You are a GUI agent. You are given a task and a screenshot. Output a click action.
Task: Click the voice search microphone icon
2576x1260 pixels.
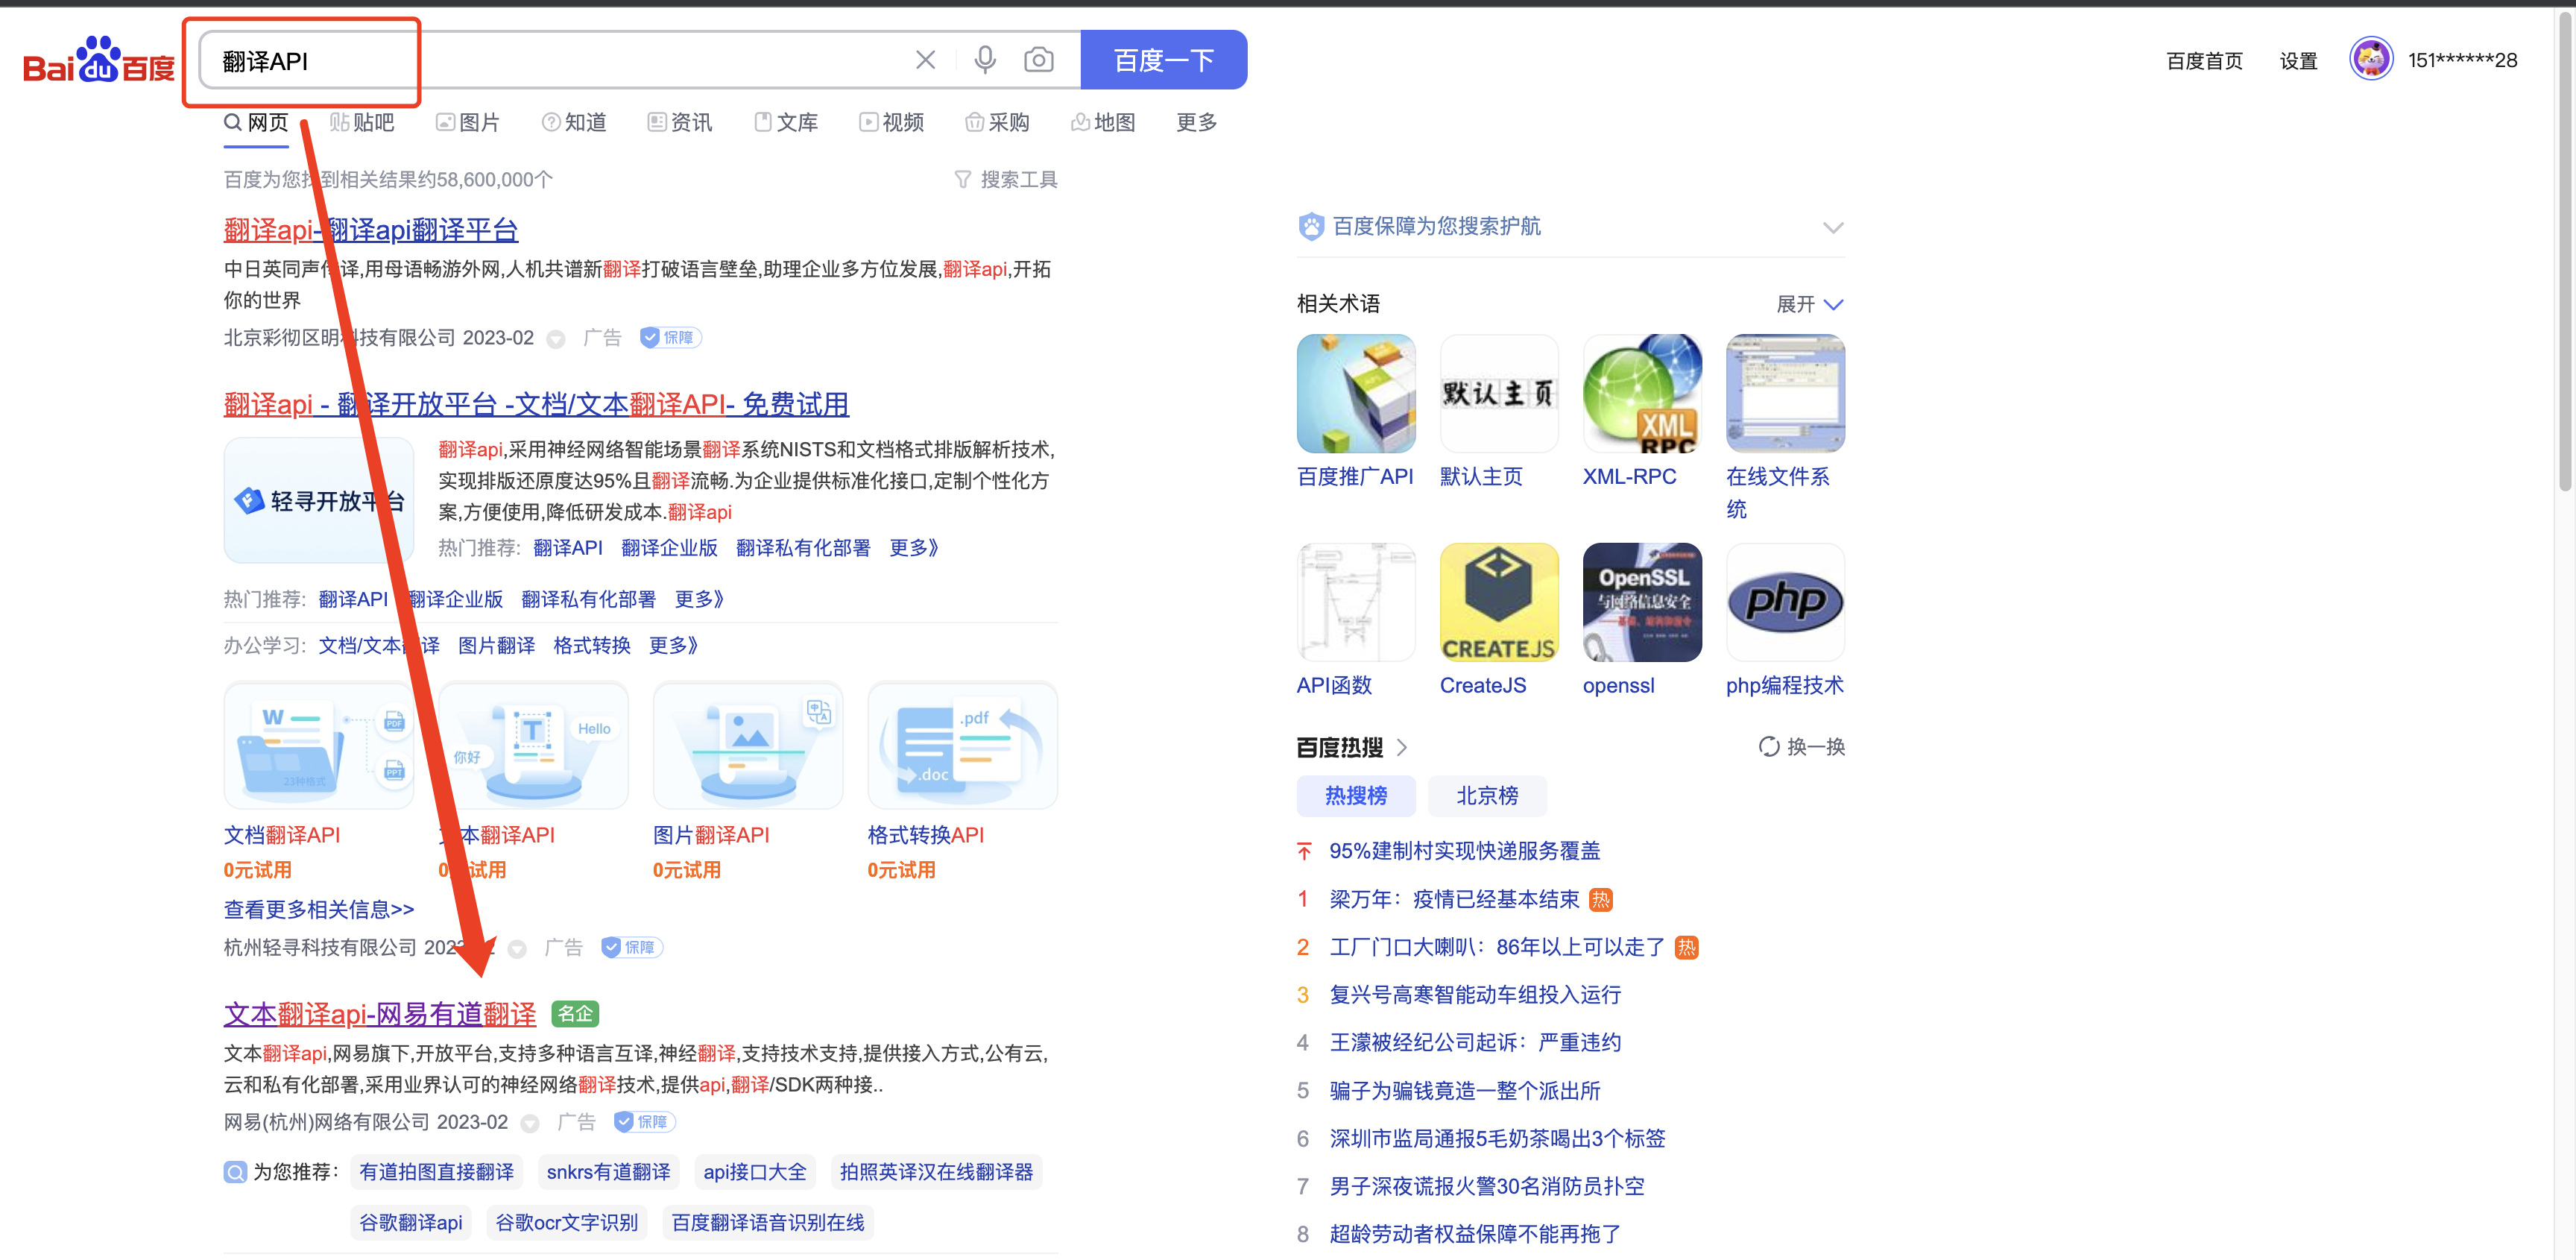(x=985, y=60)
